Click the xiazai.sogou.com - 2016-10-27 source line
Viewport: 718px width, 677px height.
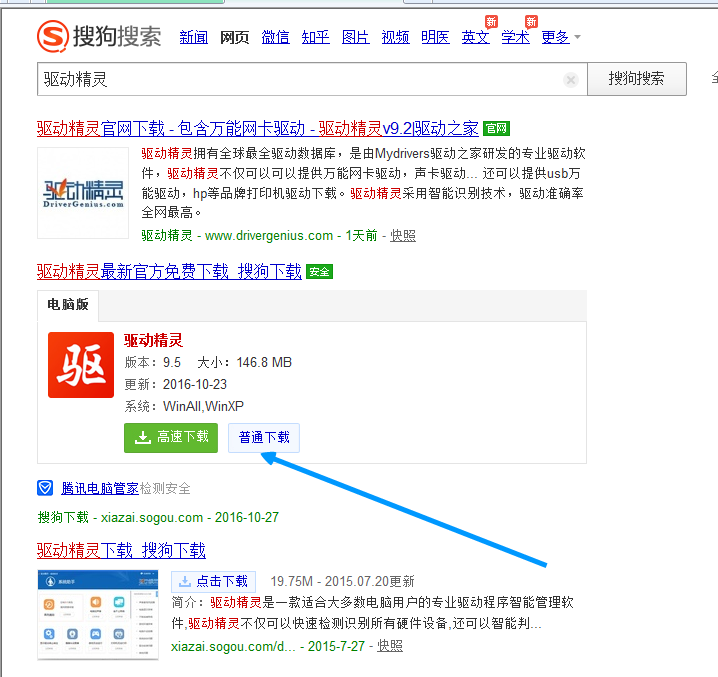158,518
